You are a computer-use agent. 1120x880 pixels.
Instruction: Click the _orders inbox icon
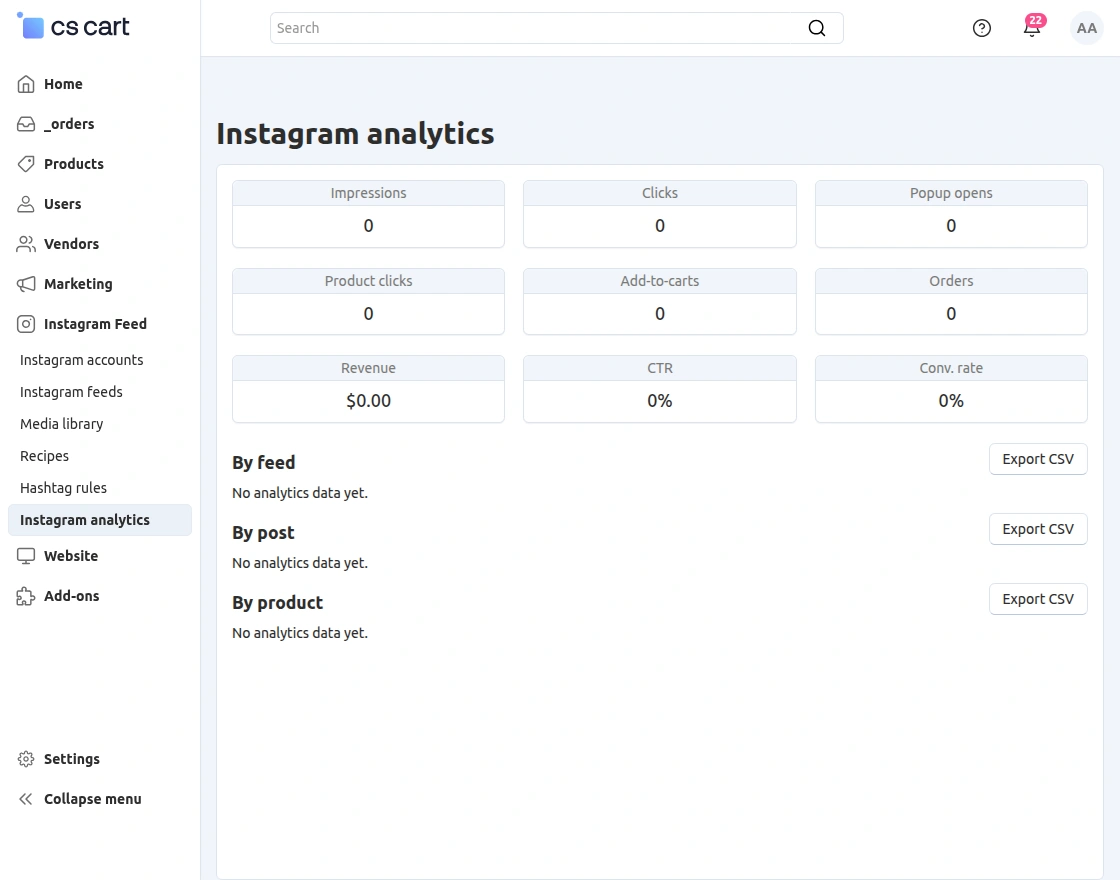pyautogui.click(x=26, y=124)
